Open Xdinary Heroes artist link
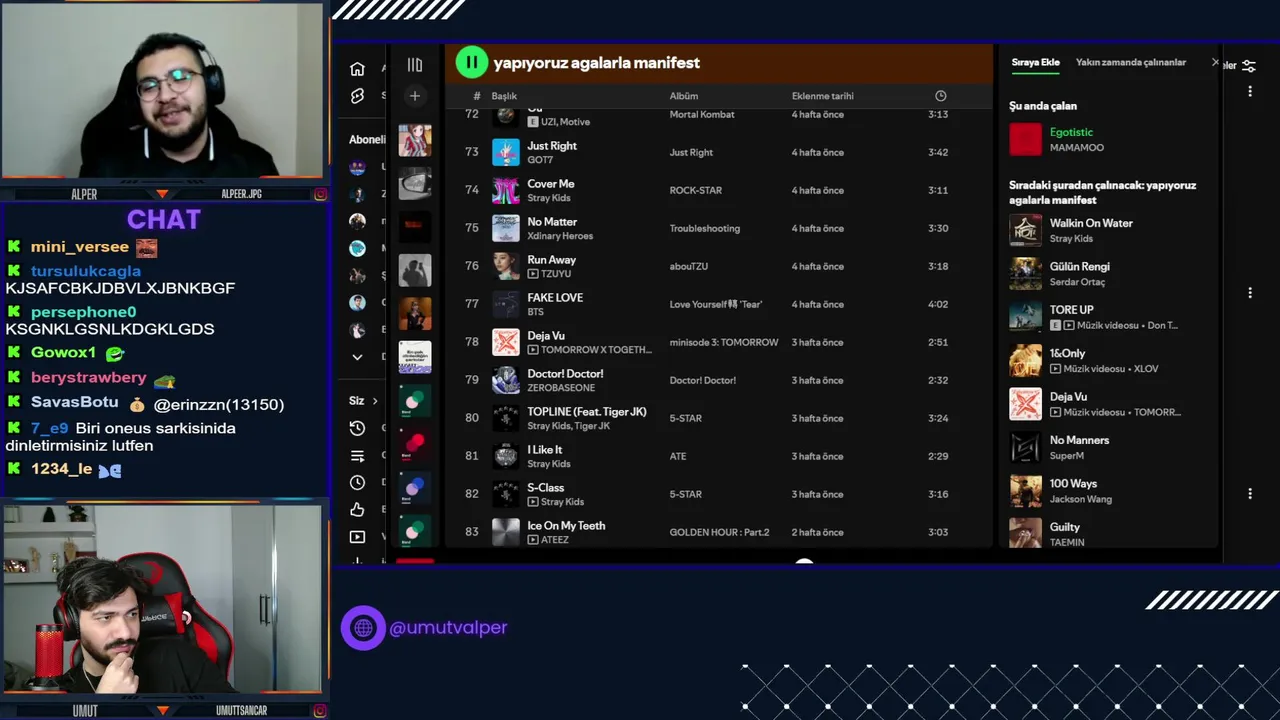This screenshot has height=720, width=1280. coord(560,236)
